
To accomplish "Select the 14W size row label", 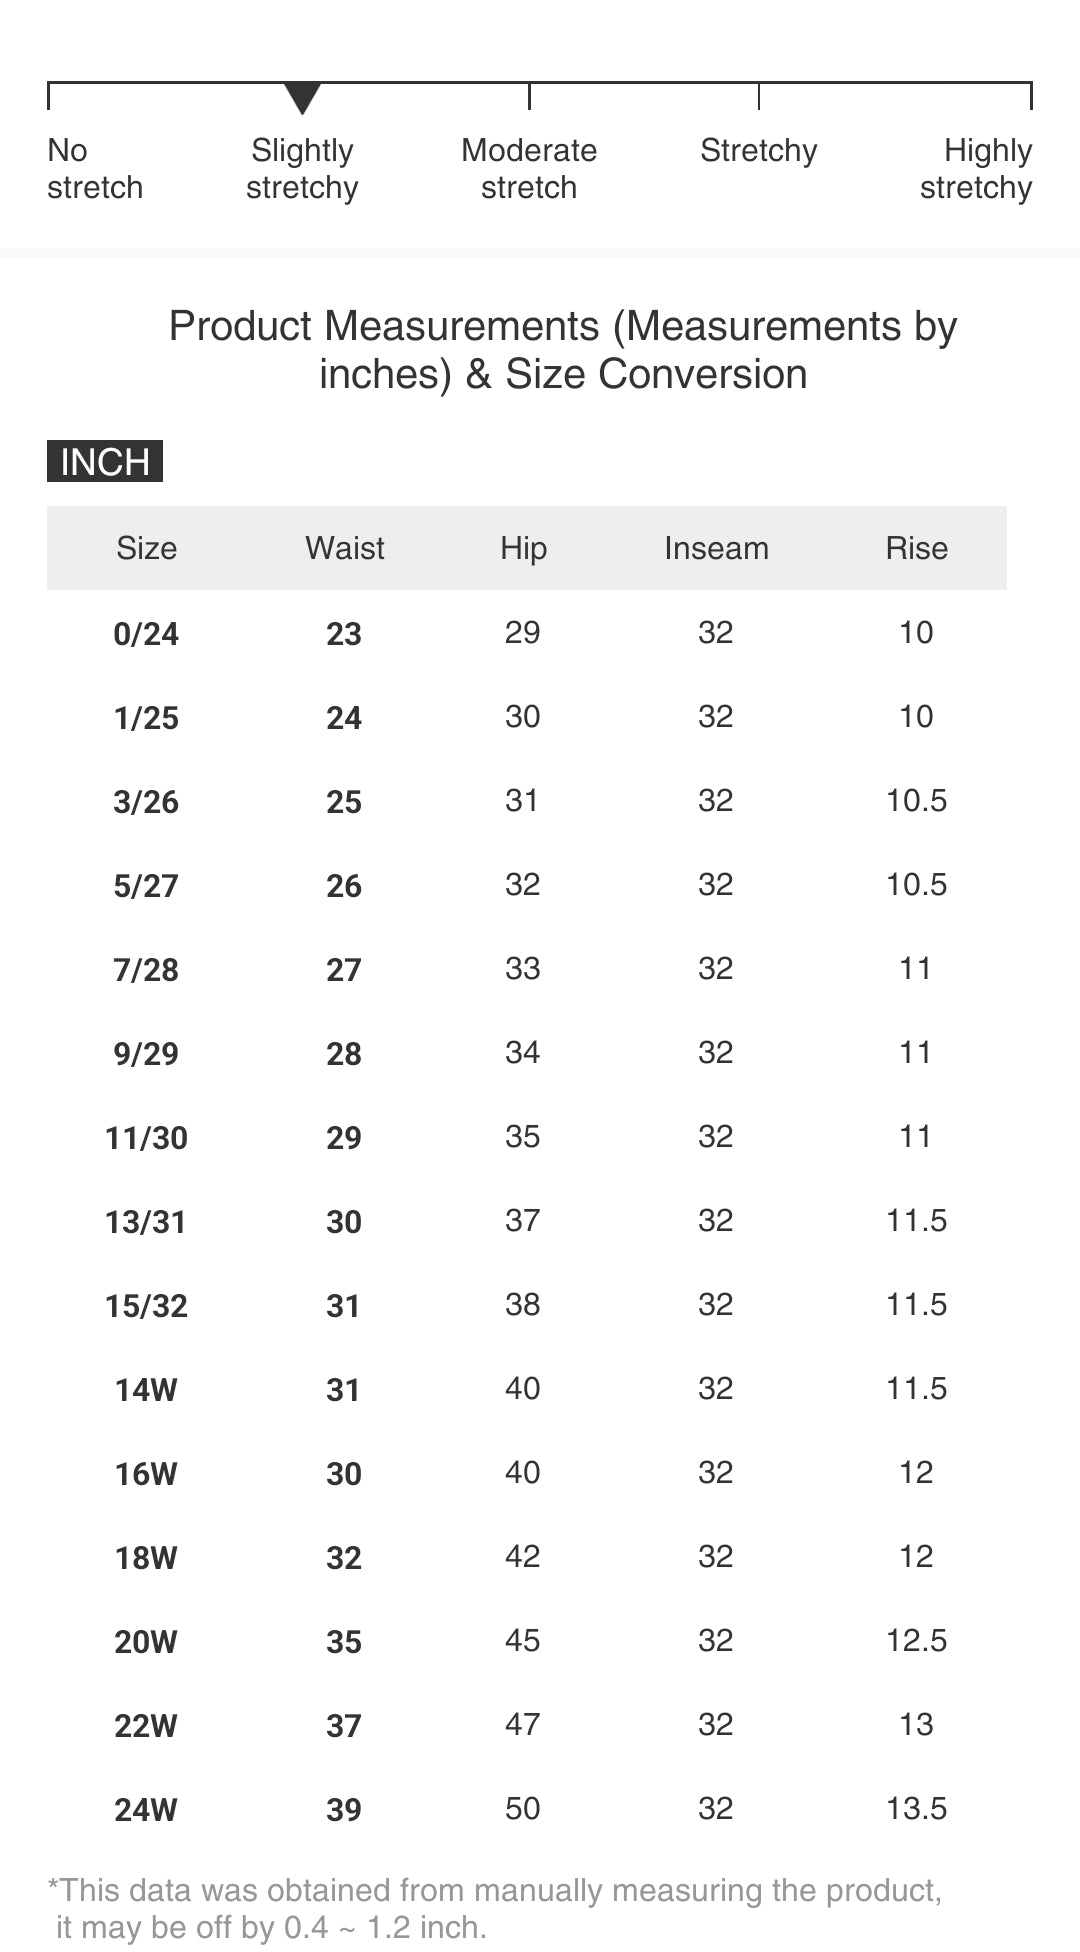I will (x=146, y=1390).
